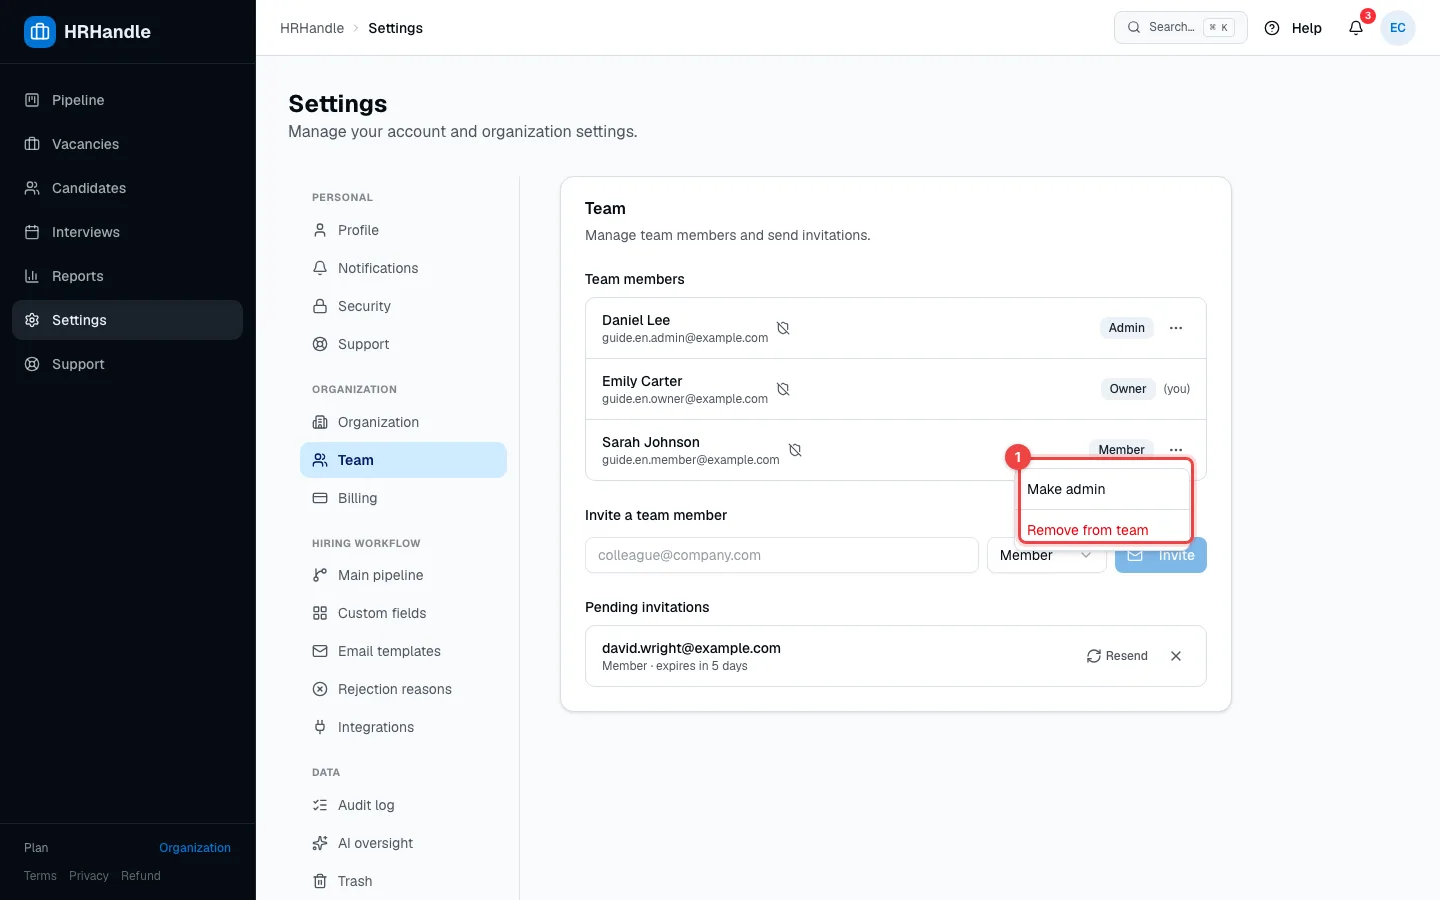The image size is (1440, 900).
Task: Open Organization settings page
Action: tap(403, 422)
